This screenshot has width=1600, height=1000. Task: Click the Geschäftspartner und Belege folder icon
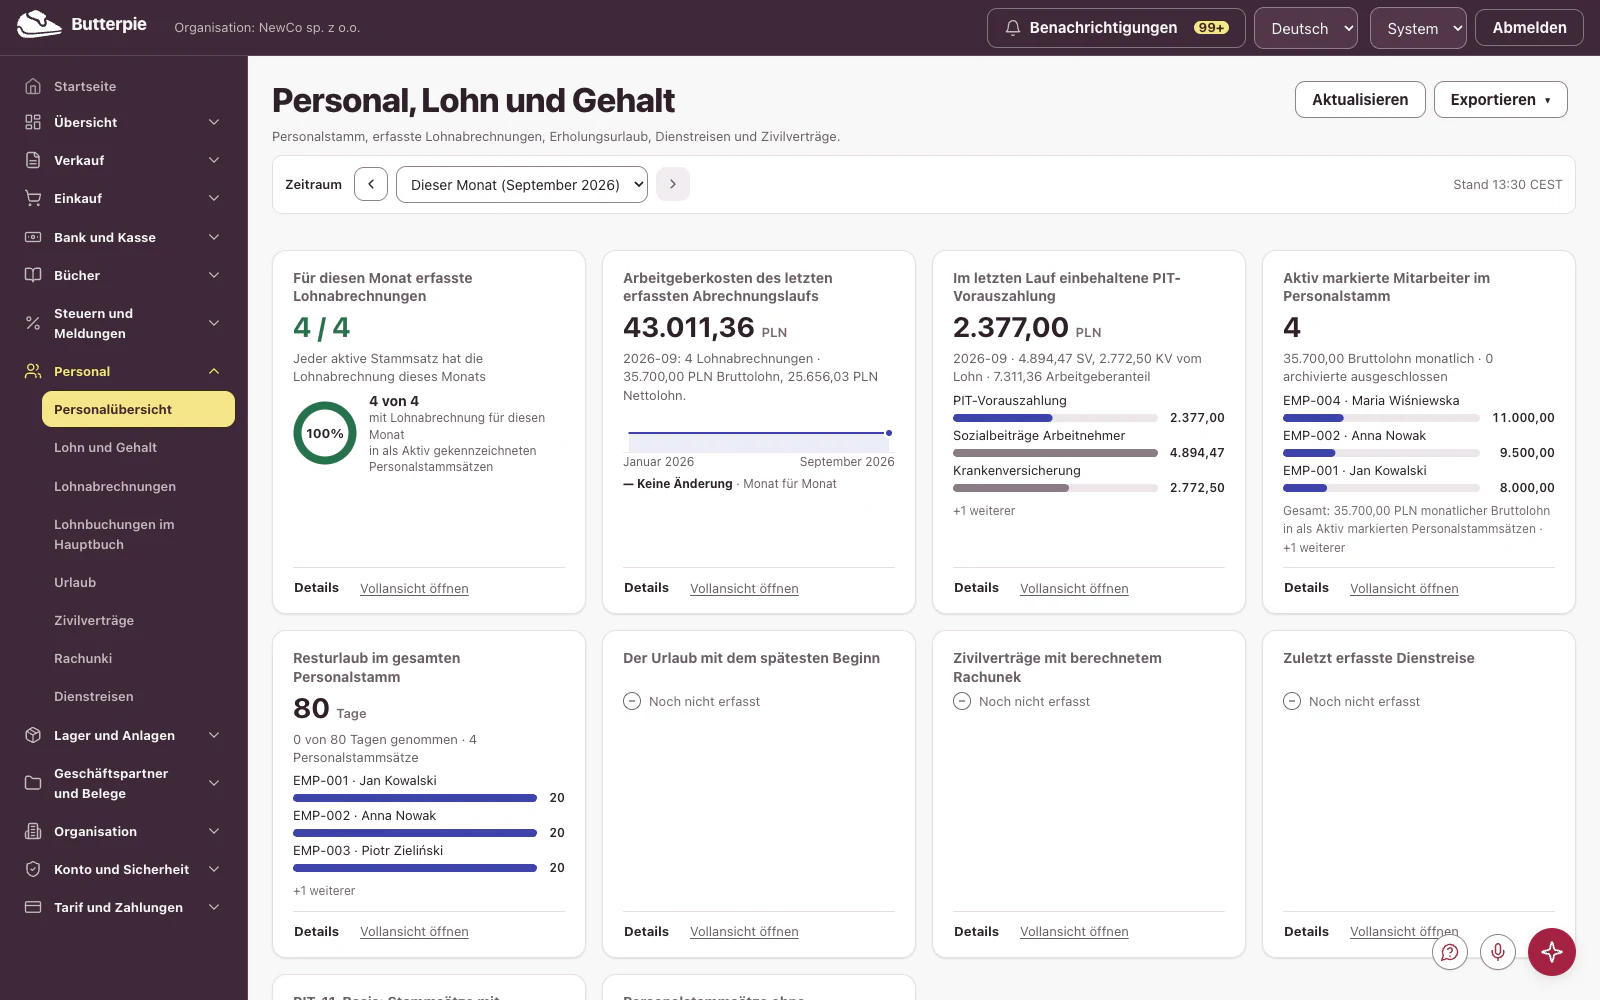click(x=33, y=783)
